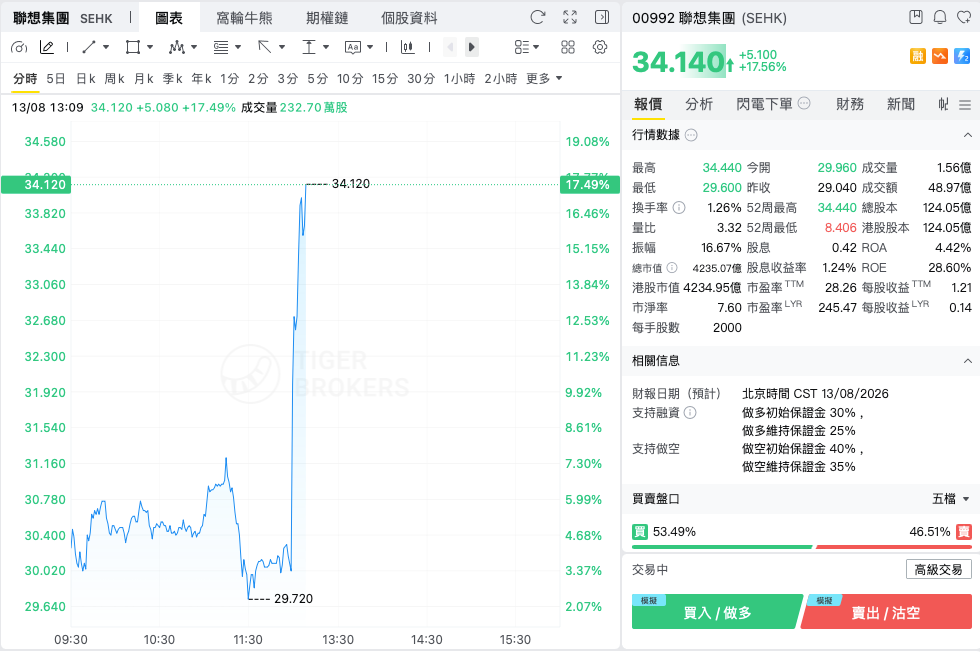Click the info icon next to 行情數據
This screenshot has height=652, width=980.
tap(691, 135)
